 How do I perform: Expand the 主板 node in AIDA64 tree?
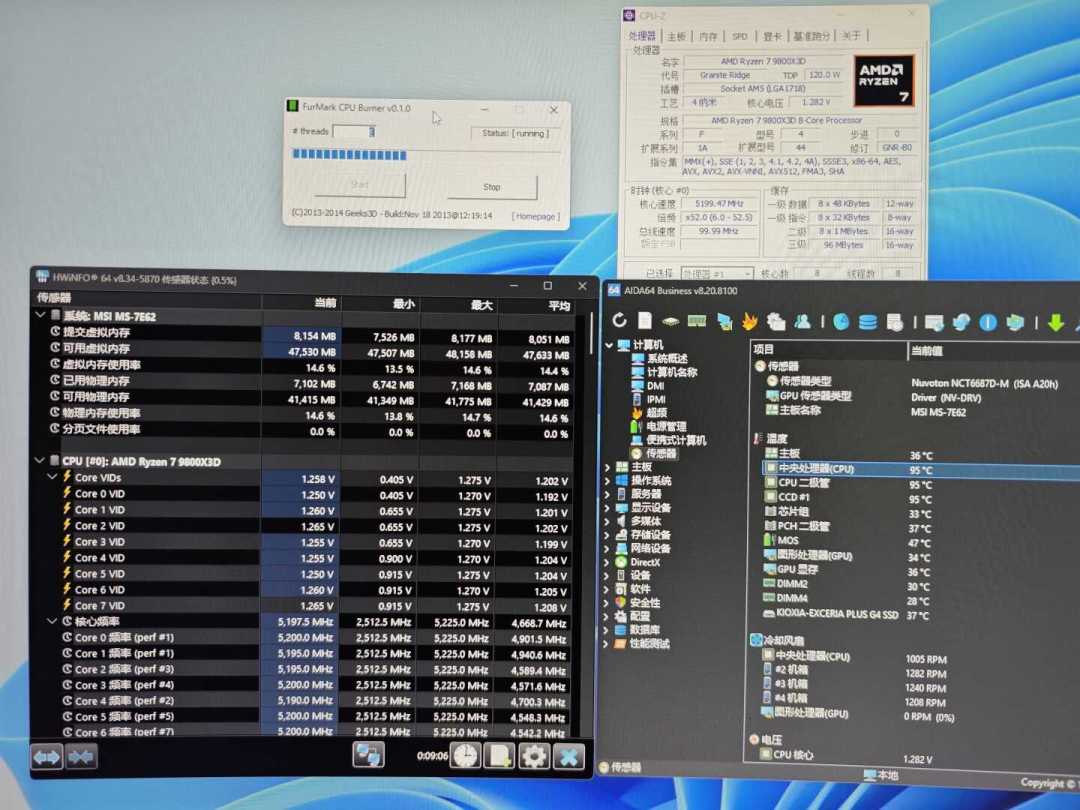pyautogui.click(x=607, y=467)
